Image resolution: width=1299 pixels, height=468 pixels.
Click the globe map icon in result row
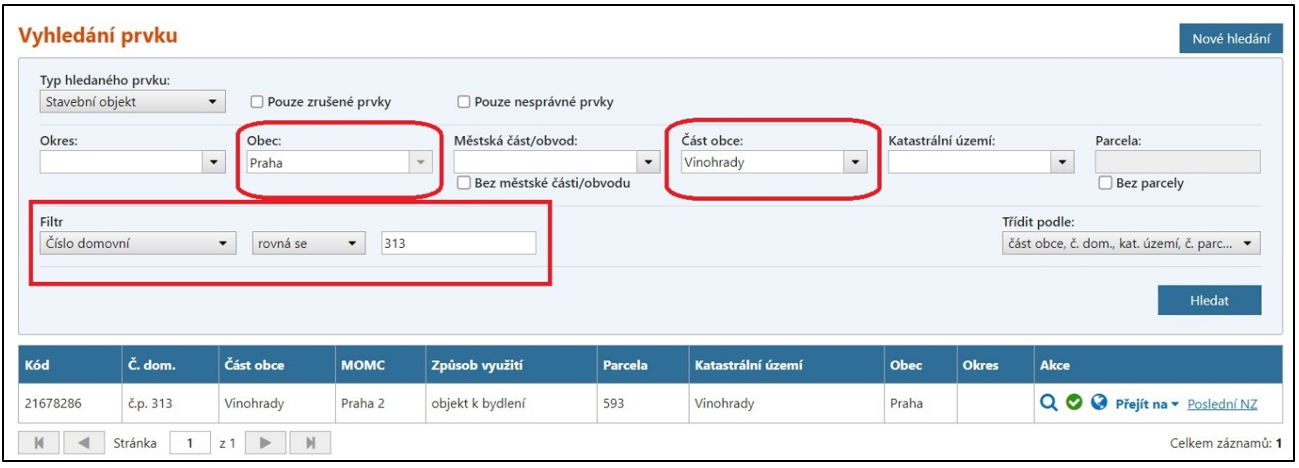(1099, 404)
